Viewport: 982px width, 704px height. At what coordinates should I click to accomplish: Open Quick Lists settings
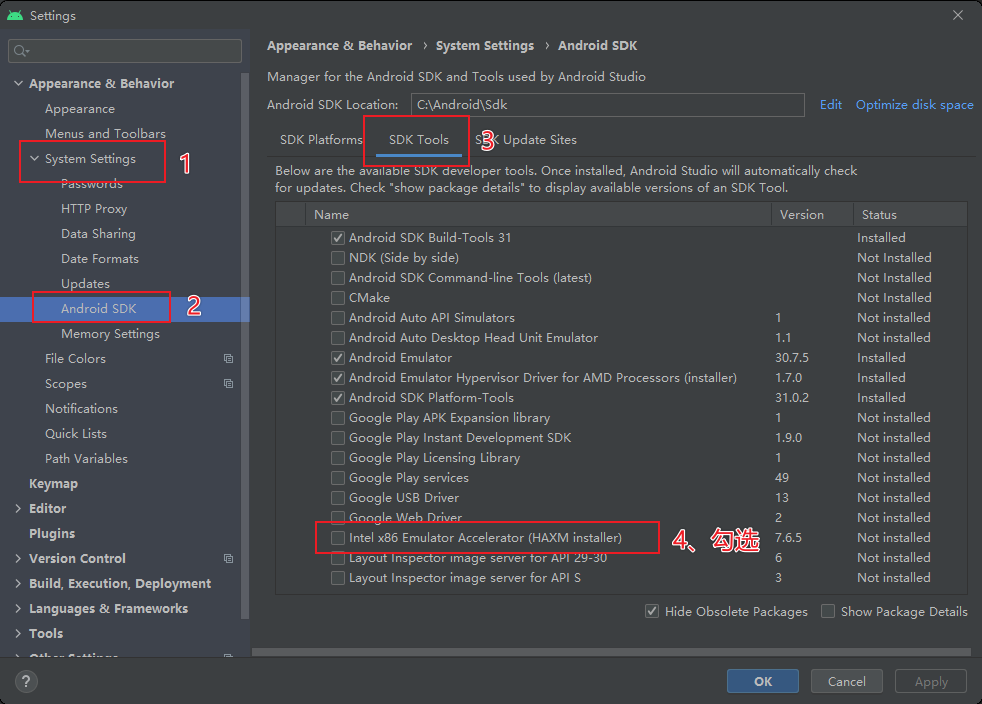76,433
